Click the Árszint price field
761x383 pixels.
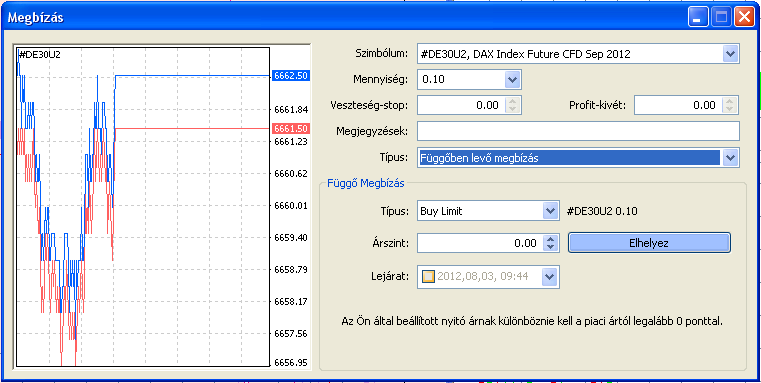pos(480,243)
